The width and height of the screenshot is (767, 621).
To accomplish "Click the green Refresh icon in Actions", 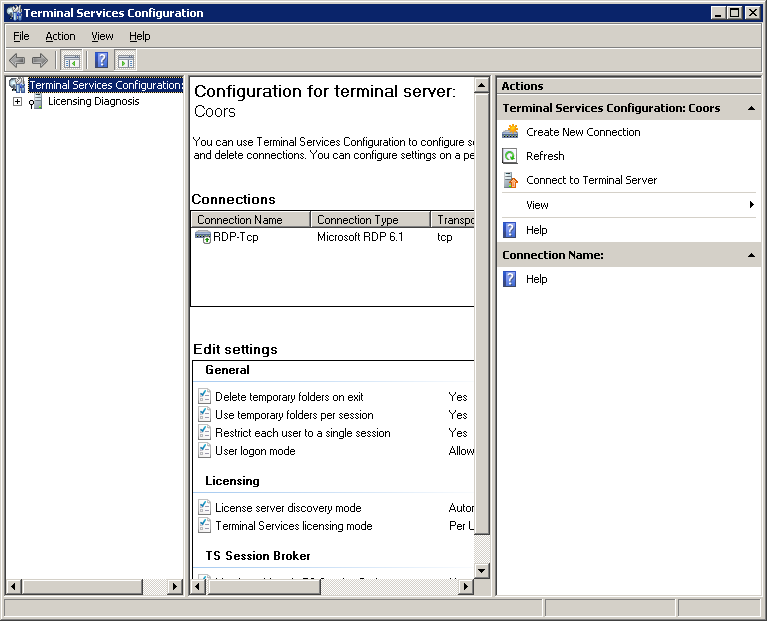I will pyautogui.click(x=510, y=156).
